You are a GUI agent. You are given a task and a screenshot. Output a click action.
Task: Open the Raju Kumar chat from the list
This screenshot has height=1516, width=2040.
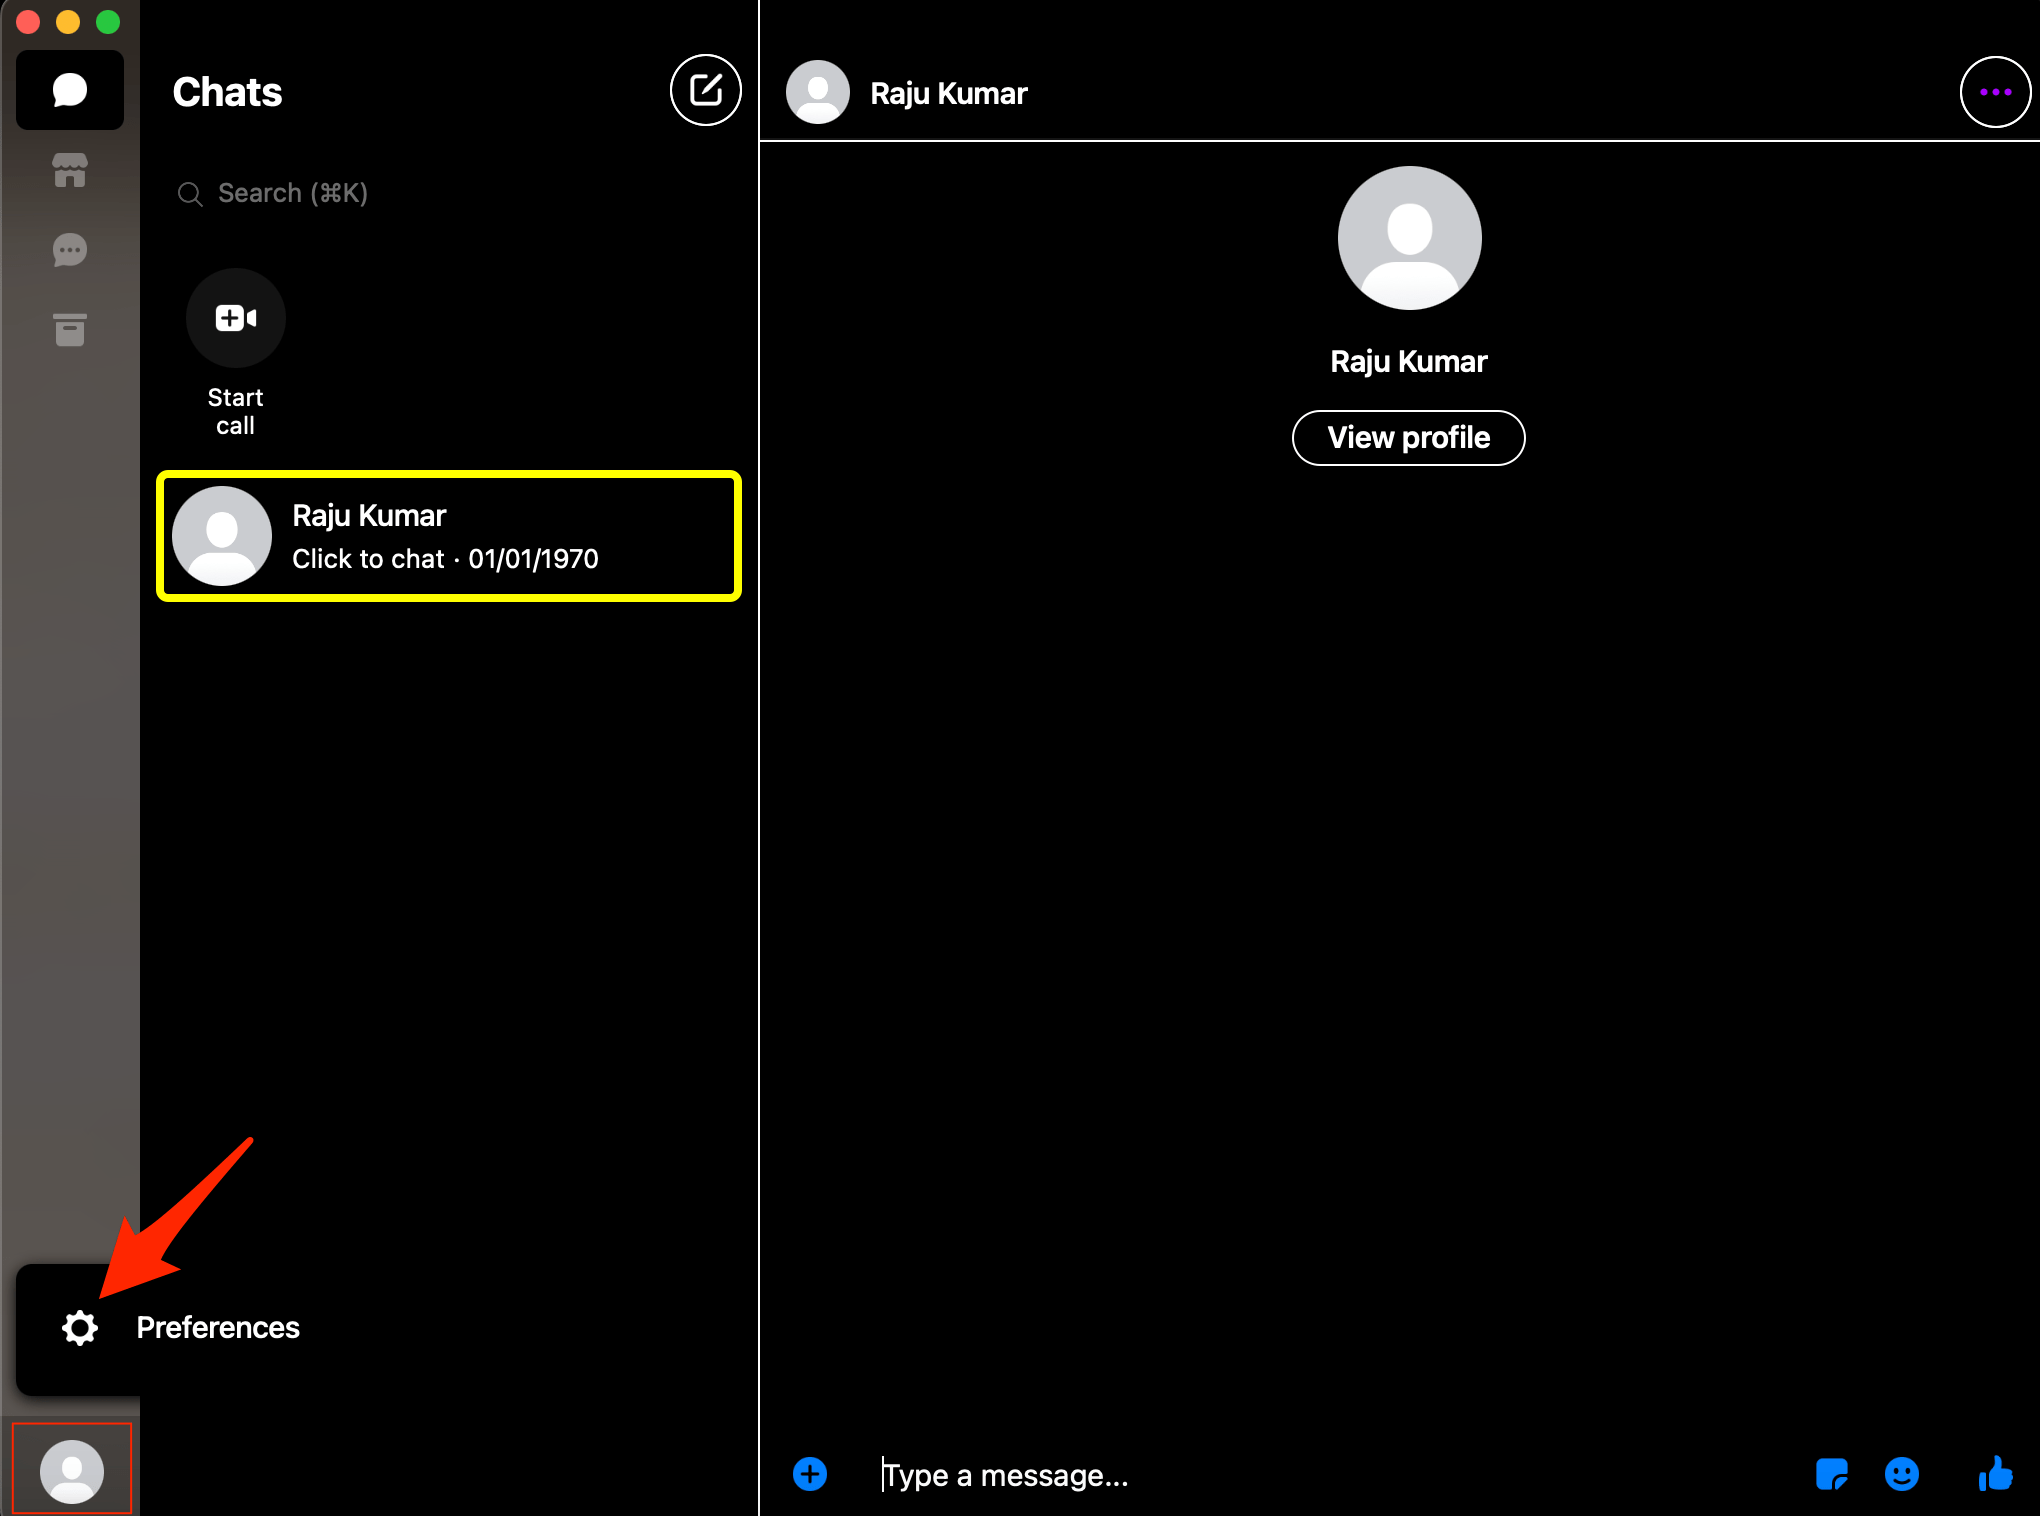click(x=448, y=536)
